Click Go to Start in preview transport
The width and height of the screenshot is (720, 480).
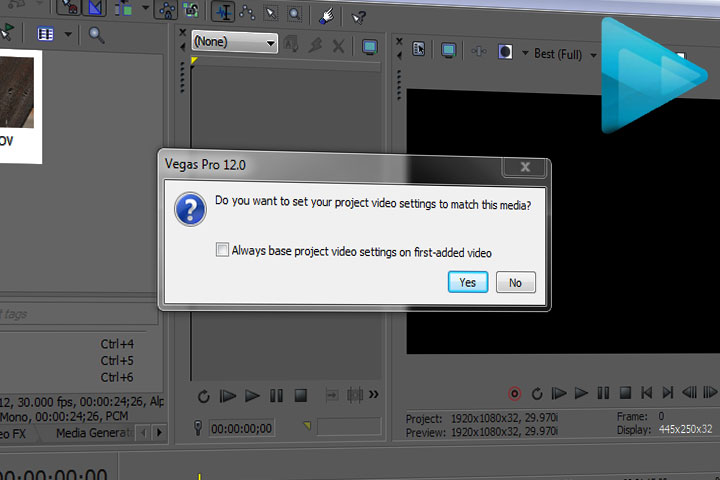pyautogui.click(x=647, y=393)
